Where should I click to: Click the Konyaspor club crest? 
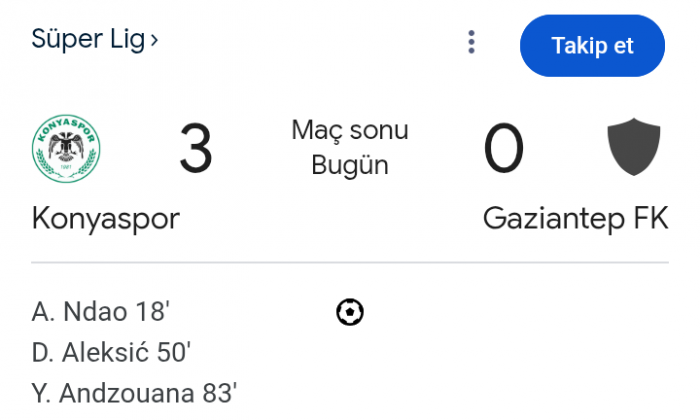[x=67, y=148]
